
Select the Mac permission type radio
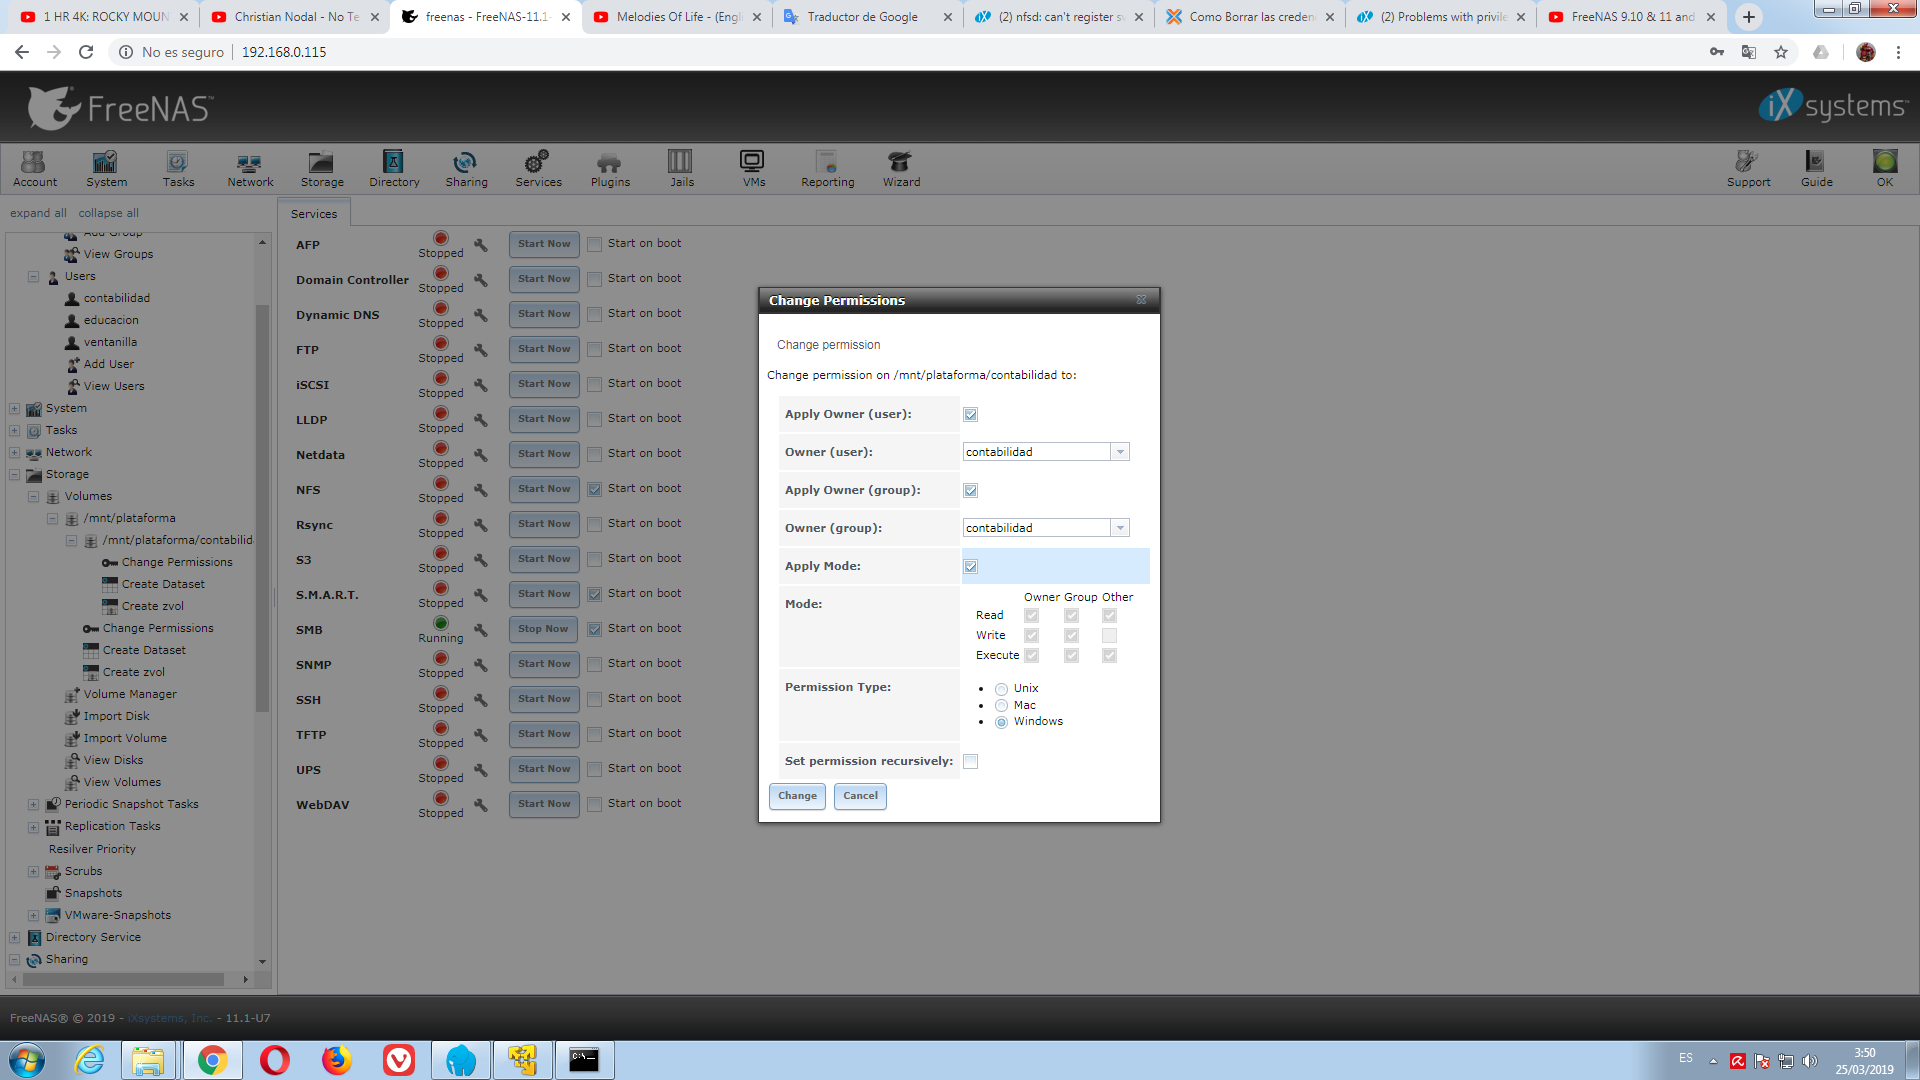click(x=1001, y=706)
